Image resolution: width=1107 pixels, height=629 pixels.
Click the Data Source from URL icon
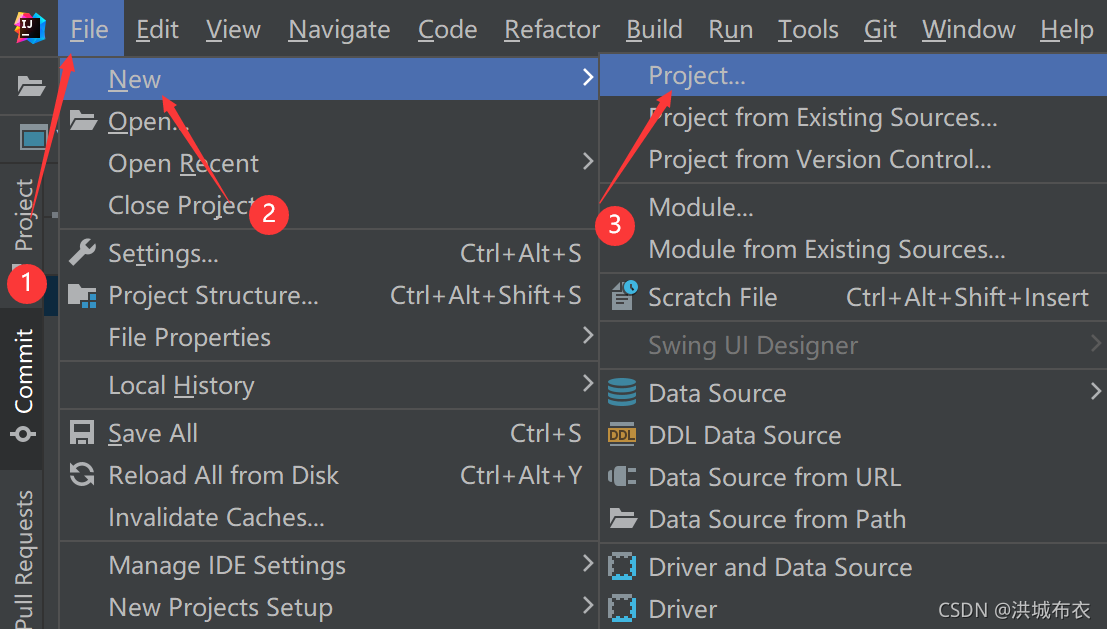click(x=622, y=477)
